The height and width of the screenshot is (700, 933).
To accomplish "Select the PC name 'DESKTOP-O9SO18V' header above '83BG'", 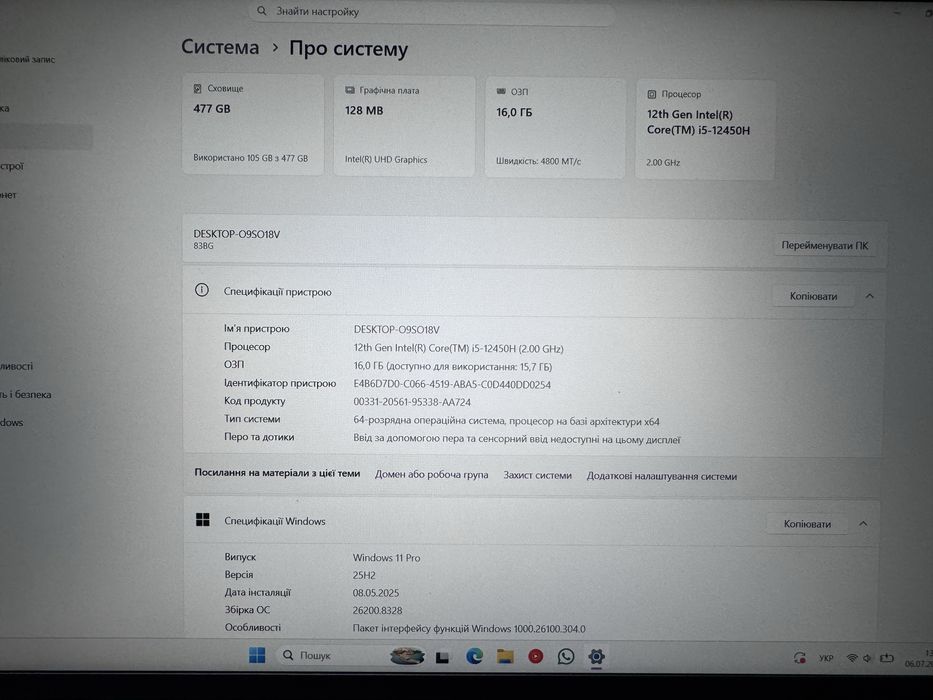I will [236, 234].
